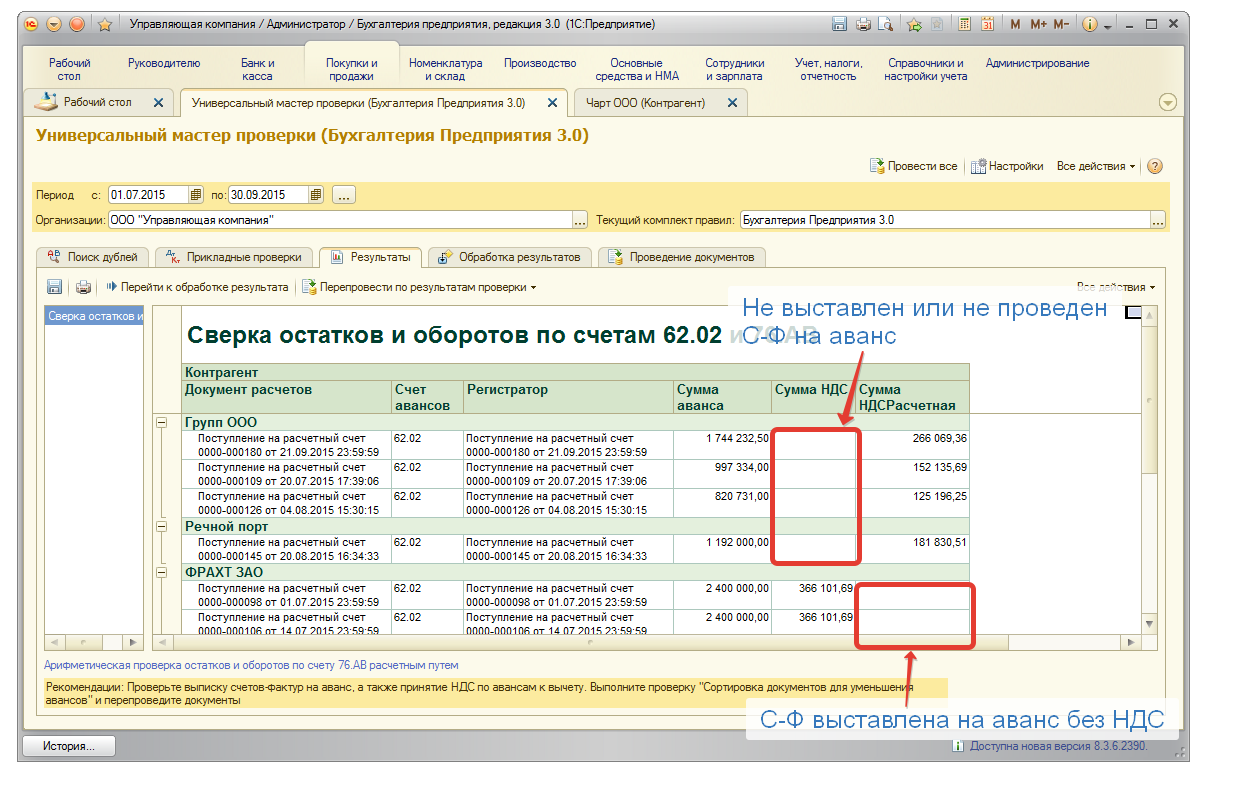Close the Чарт ООО (Контрагент) tab
This screenshot has width=1242, height=794.
point(732,102)
